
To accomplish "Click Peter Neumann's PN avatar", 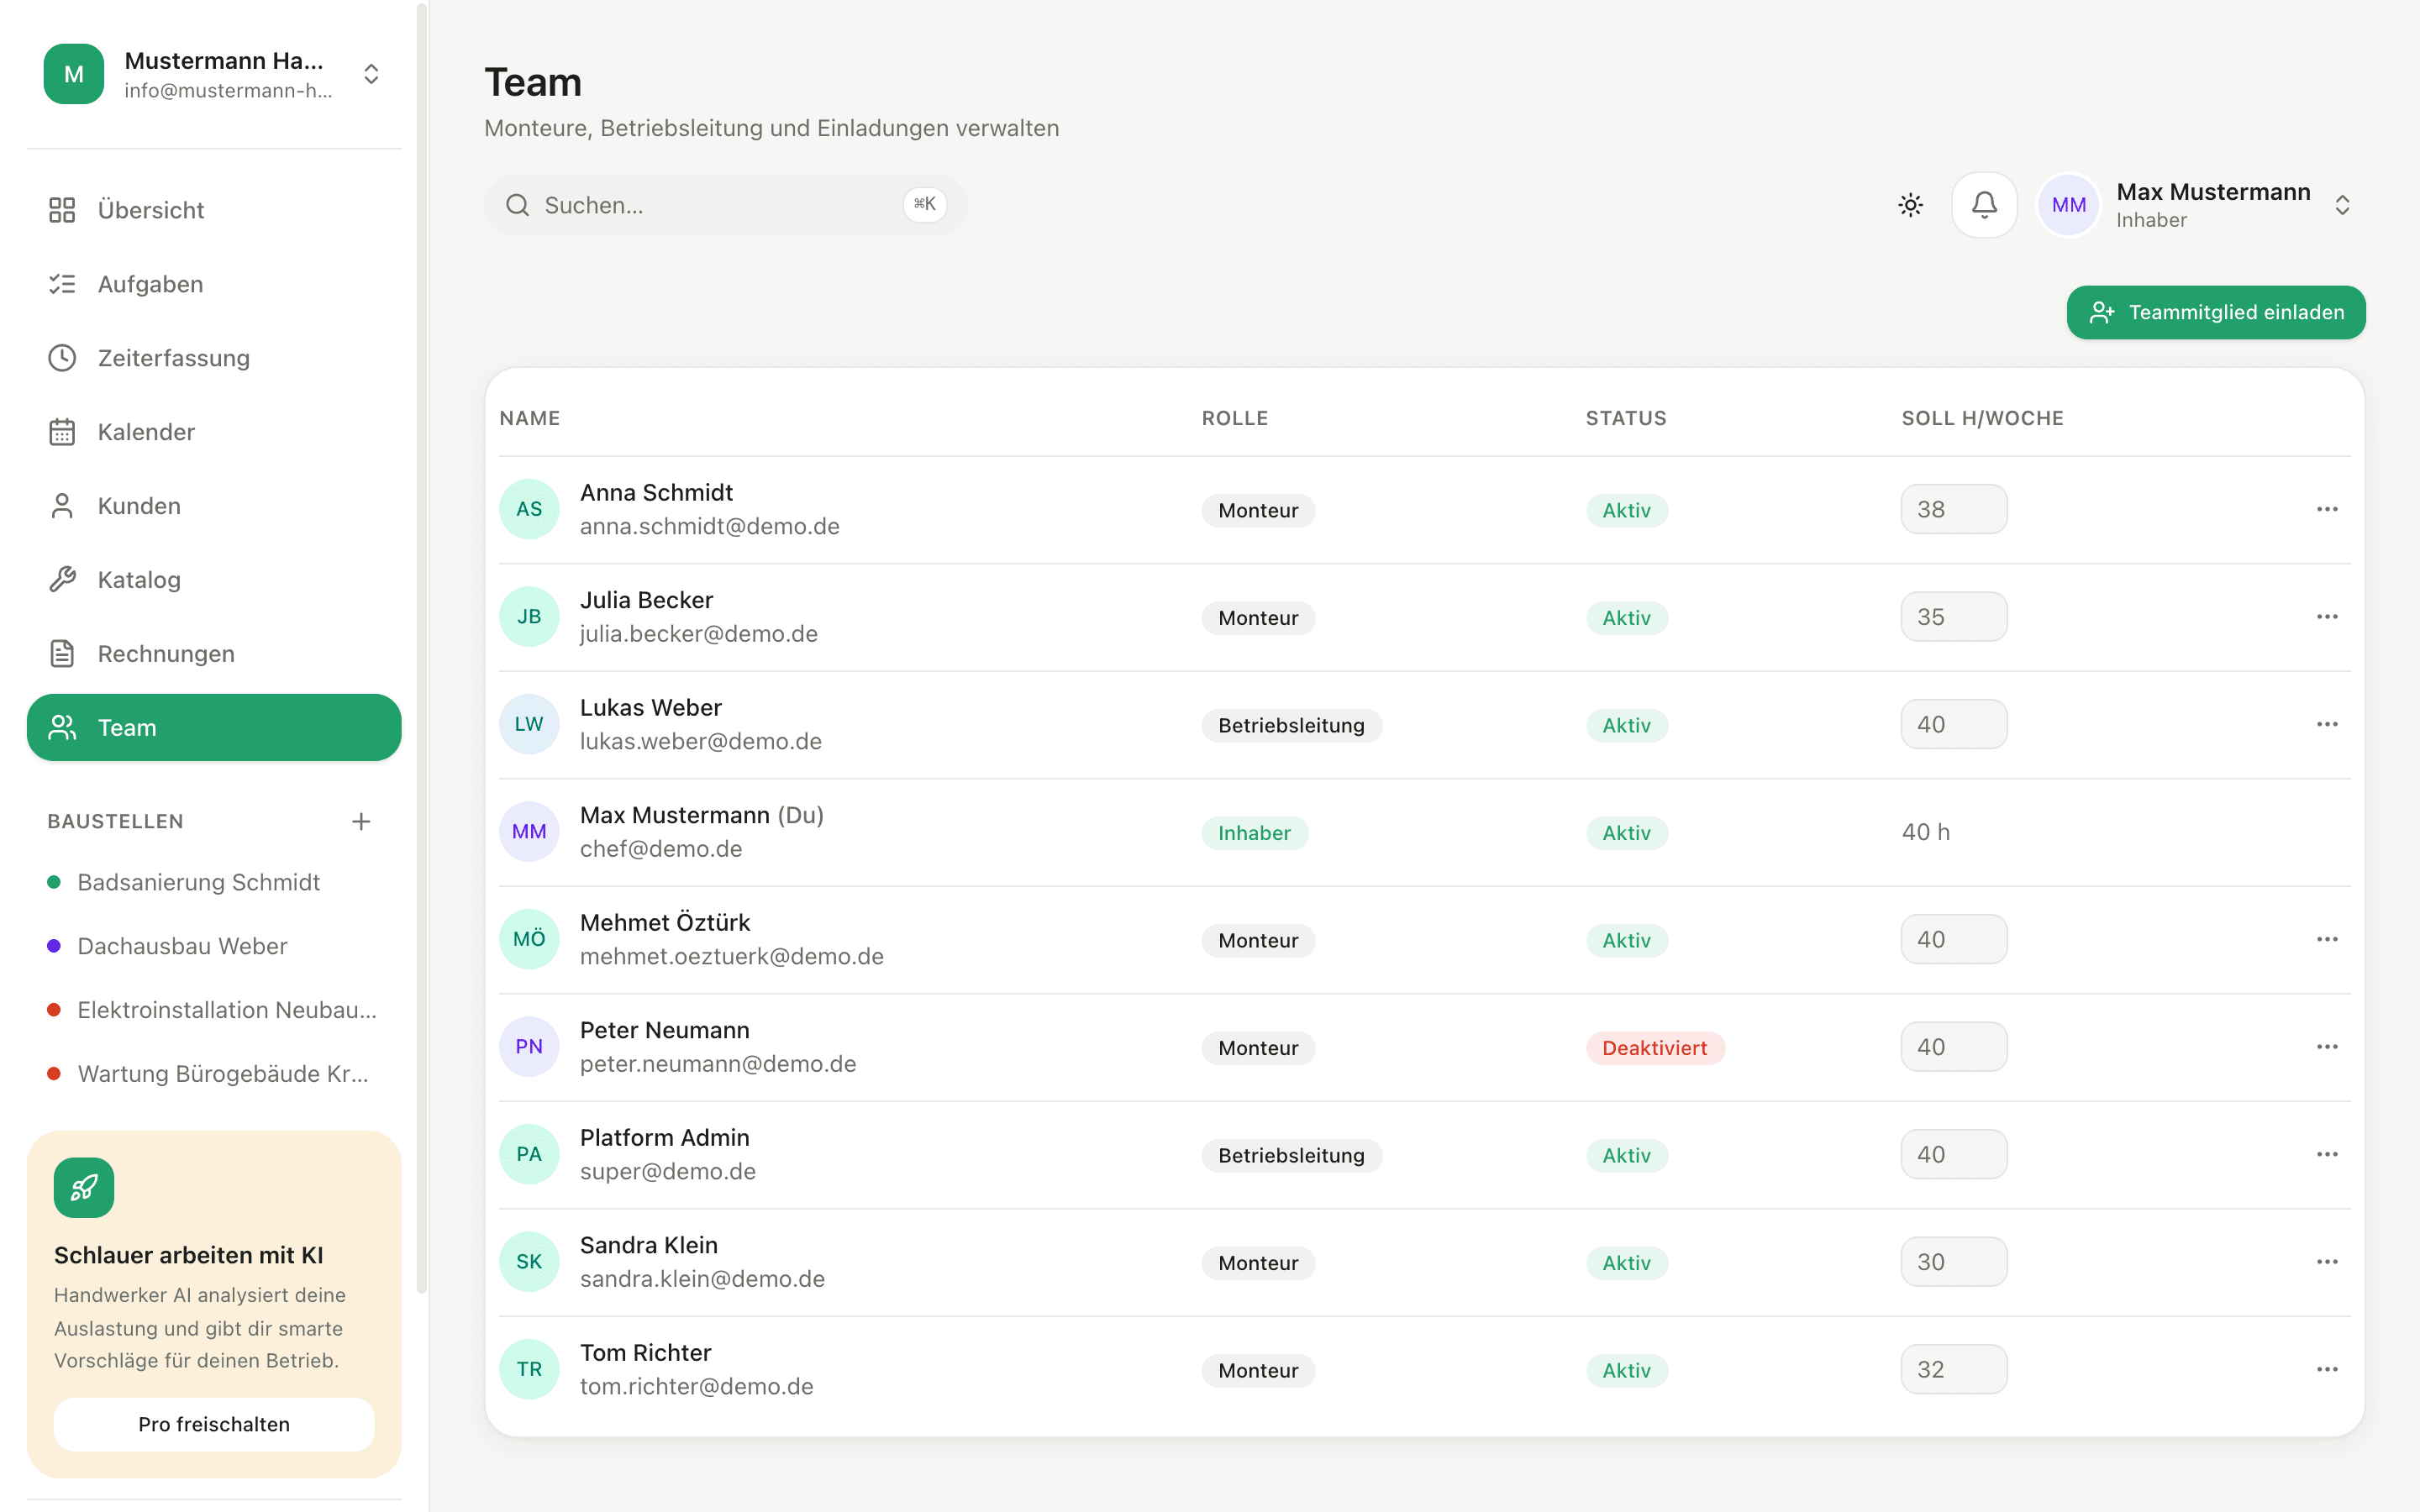I will coord(529,1047).
